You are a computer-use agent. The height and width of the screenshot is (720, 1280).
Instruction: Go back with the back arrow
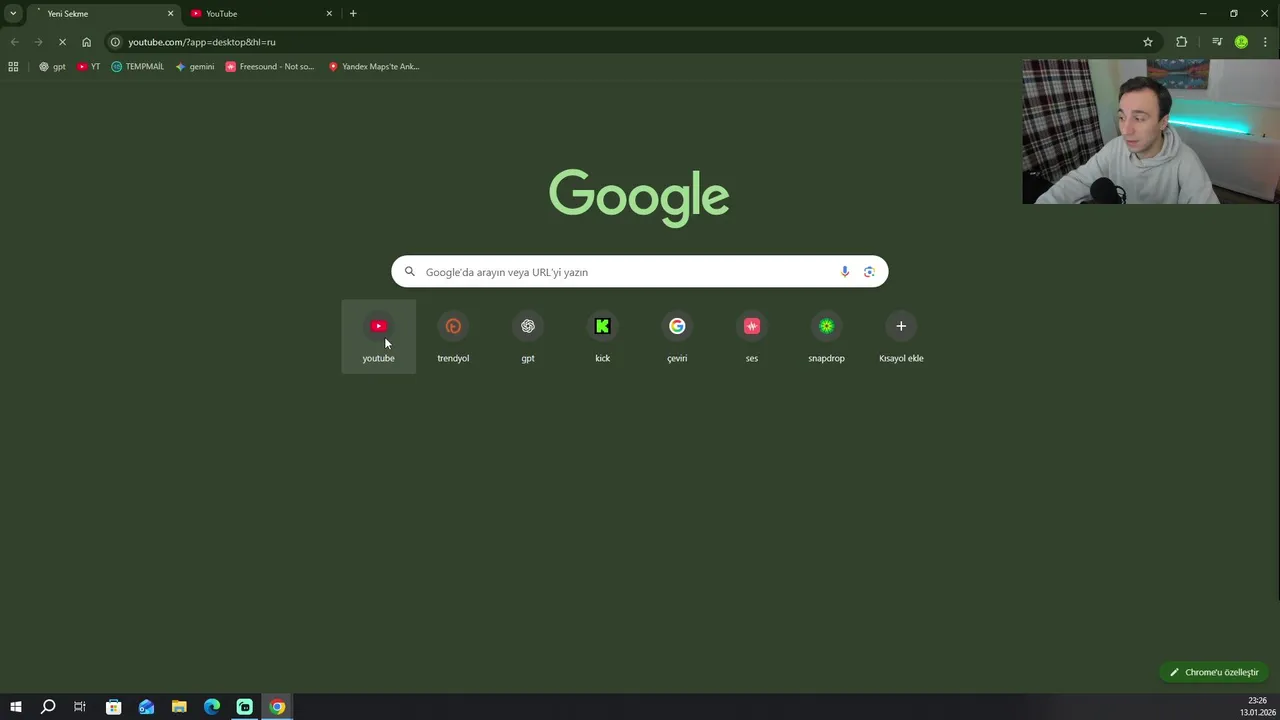click(14, 42)
